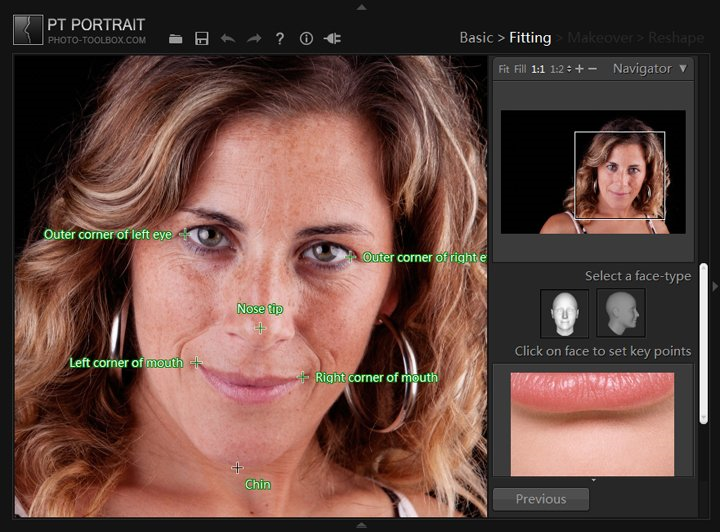The height and width of the screenshot is (532, 720).
Task: Zoom in with the plus icon in Navigator
Action: tap(579, 69)
